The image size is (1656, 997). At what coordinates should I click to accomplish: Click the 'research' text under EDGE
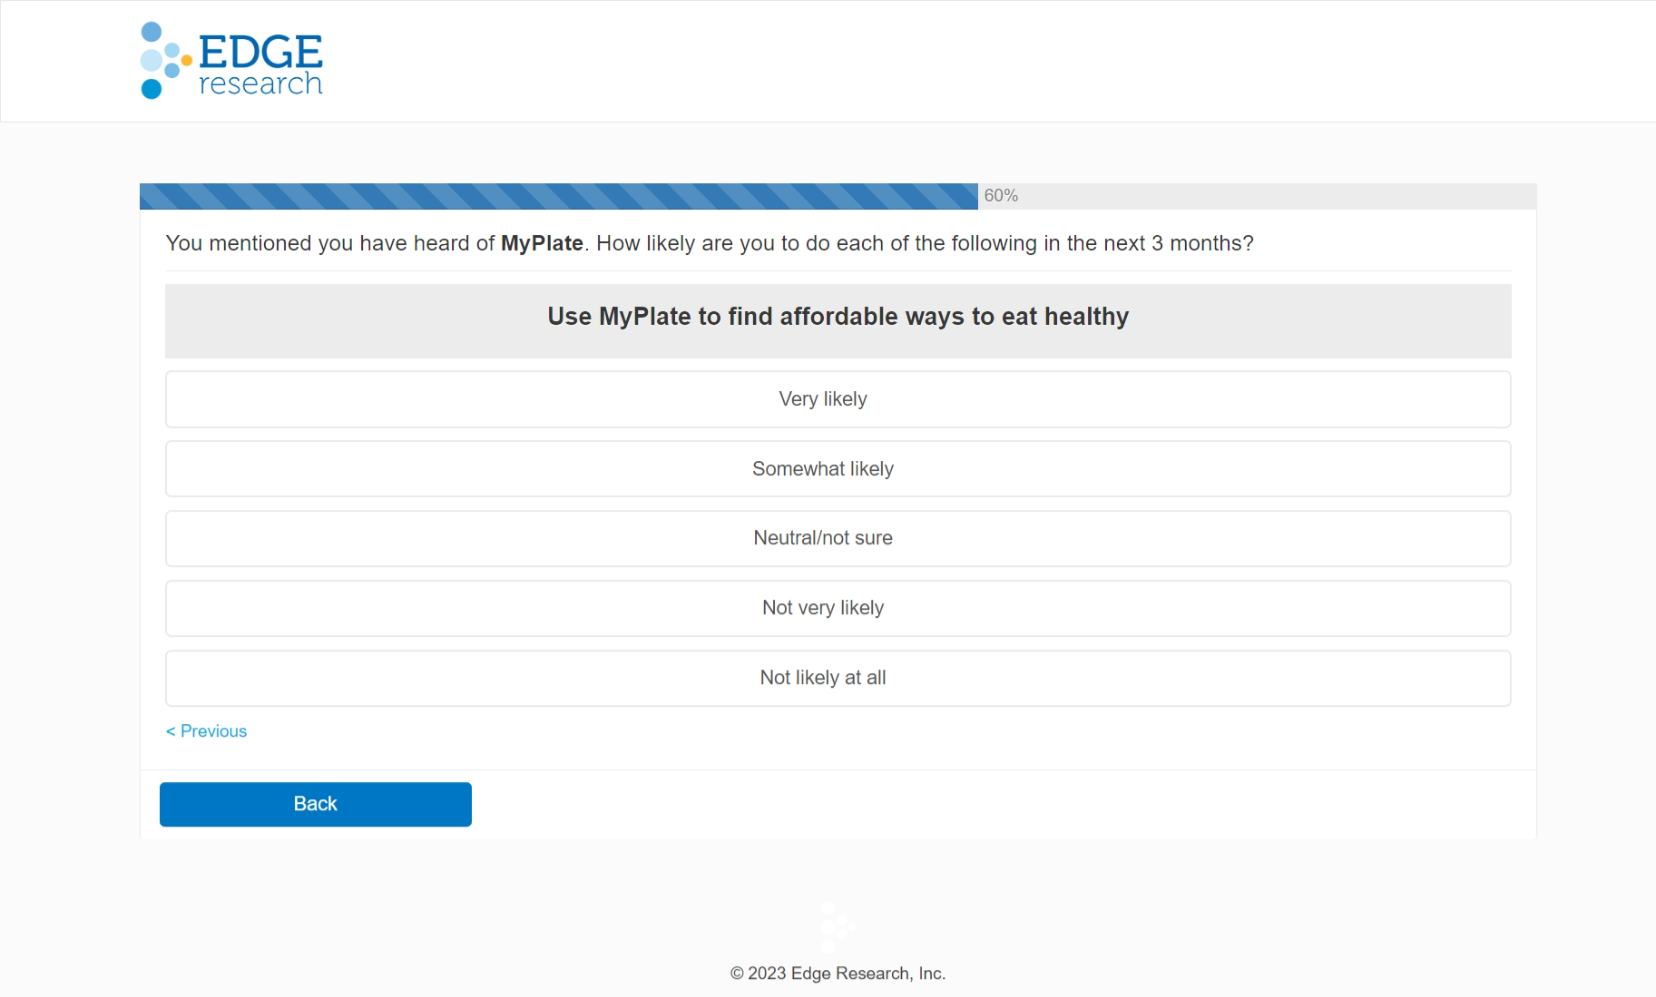tap(260, 84)
